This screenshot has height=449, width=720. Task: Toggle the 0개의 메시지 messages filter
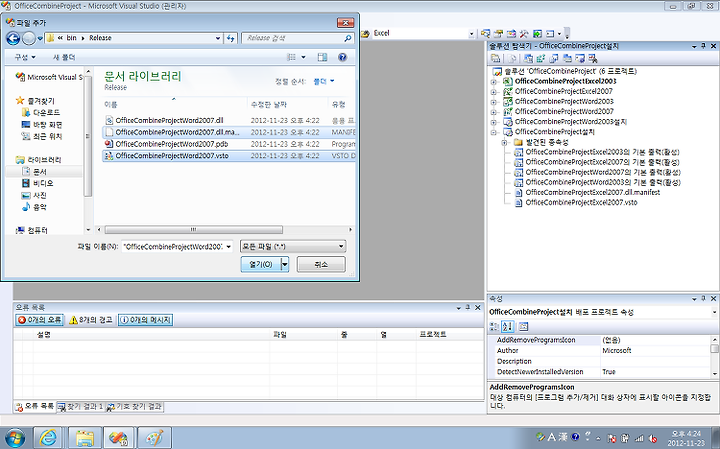point(145,320)
